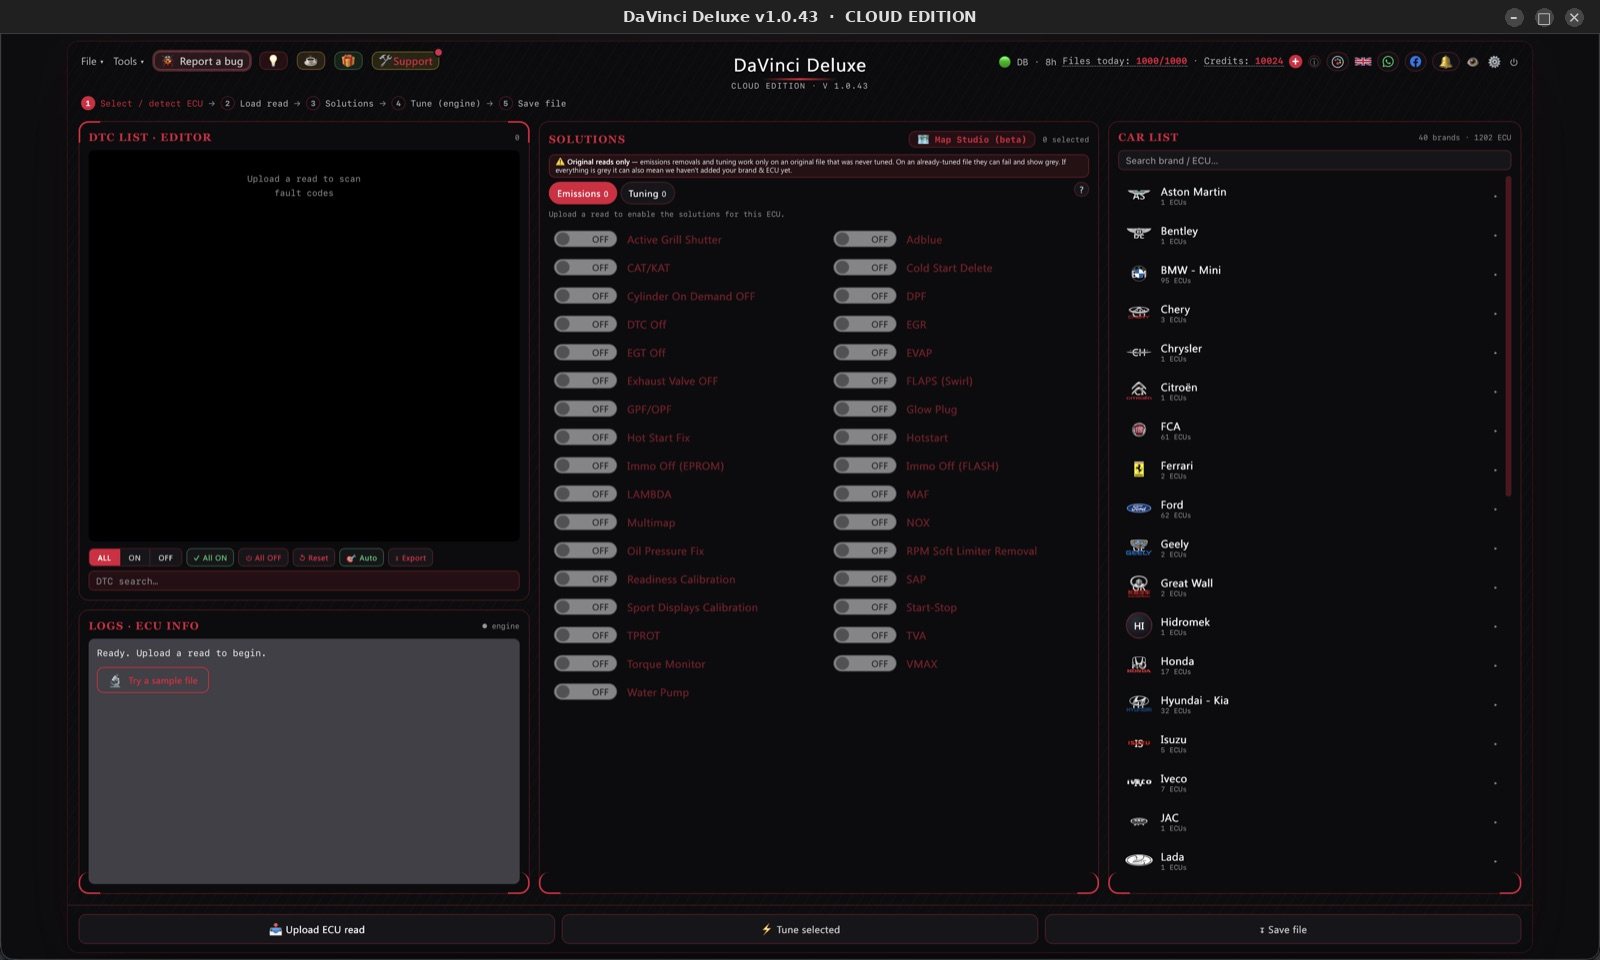The height and width of the screenshot is (960, 1600).
Task: Click the eye icon in header
Action: [1472, 62]
